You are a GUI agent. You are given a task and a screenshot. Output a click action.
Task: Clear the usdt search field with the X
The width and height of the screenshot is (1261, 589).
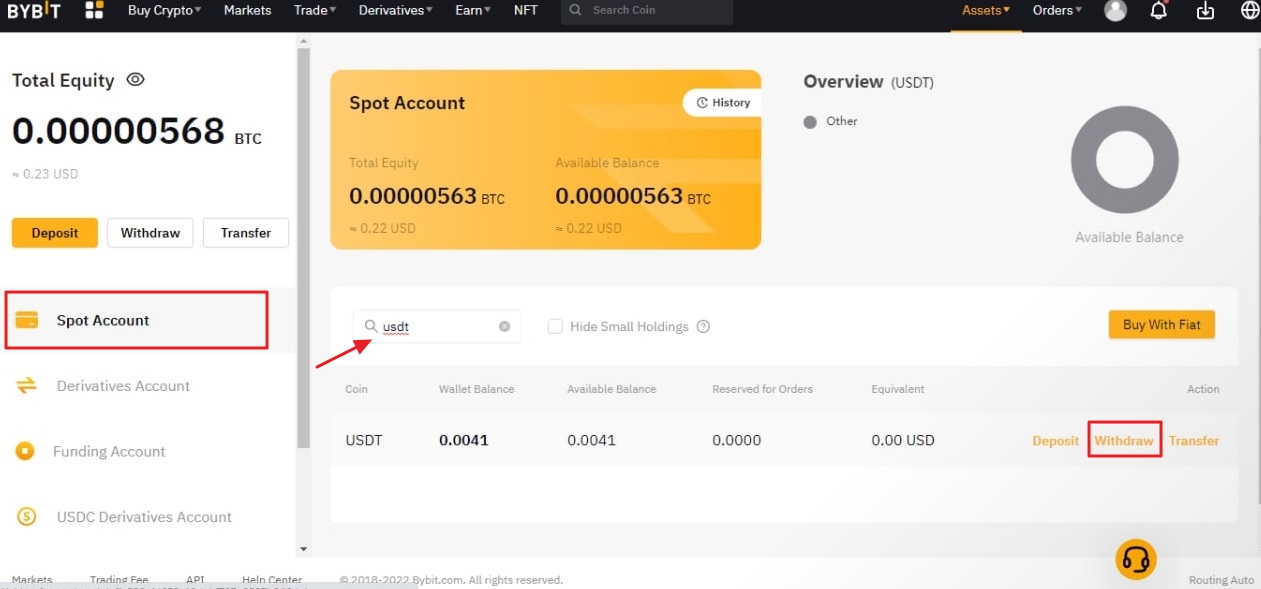click(504, 326)
